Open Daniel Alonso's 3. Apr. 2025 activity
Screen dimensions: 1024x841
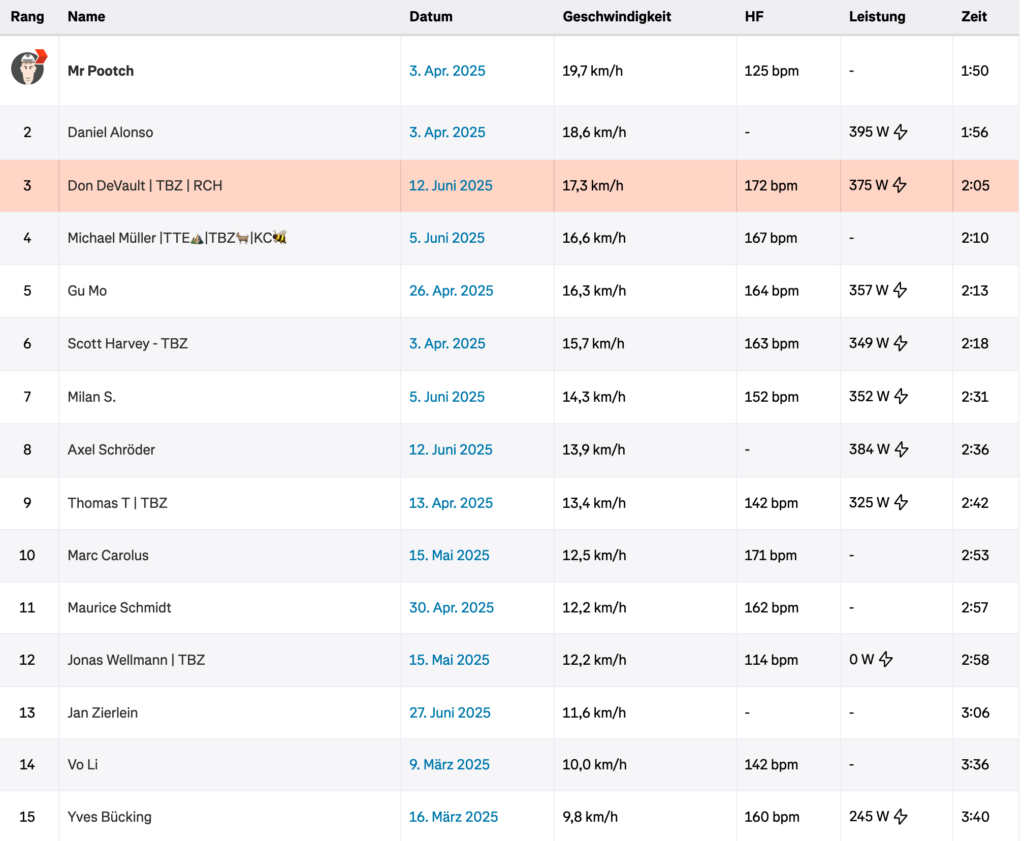pyautogui.click(x=447, y=132)
